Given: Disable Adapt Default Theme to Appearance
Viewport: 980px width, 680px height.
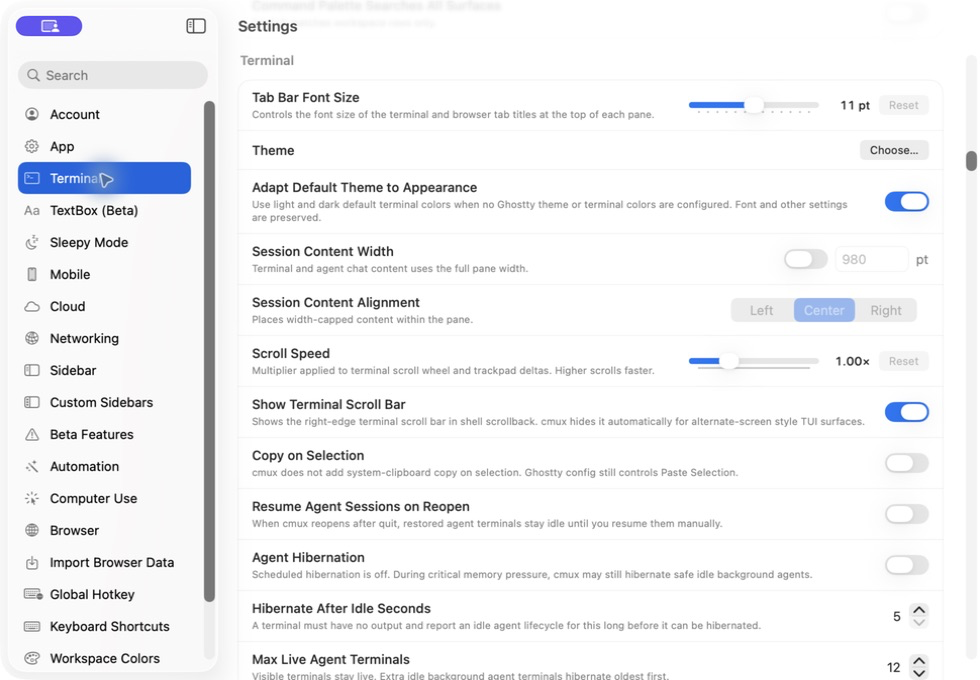Looking at the screenshot, I should [x=906, y=201].
